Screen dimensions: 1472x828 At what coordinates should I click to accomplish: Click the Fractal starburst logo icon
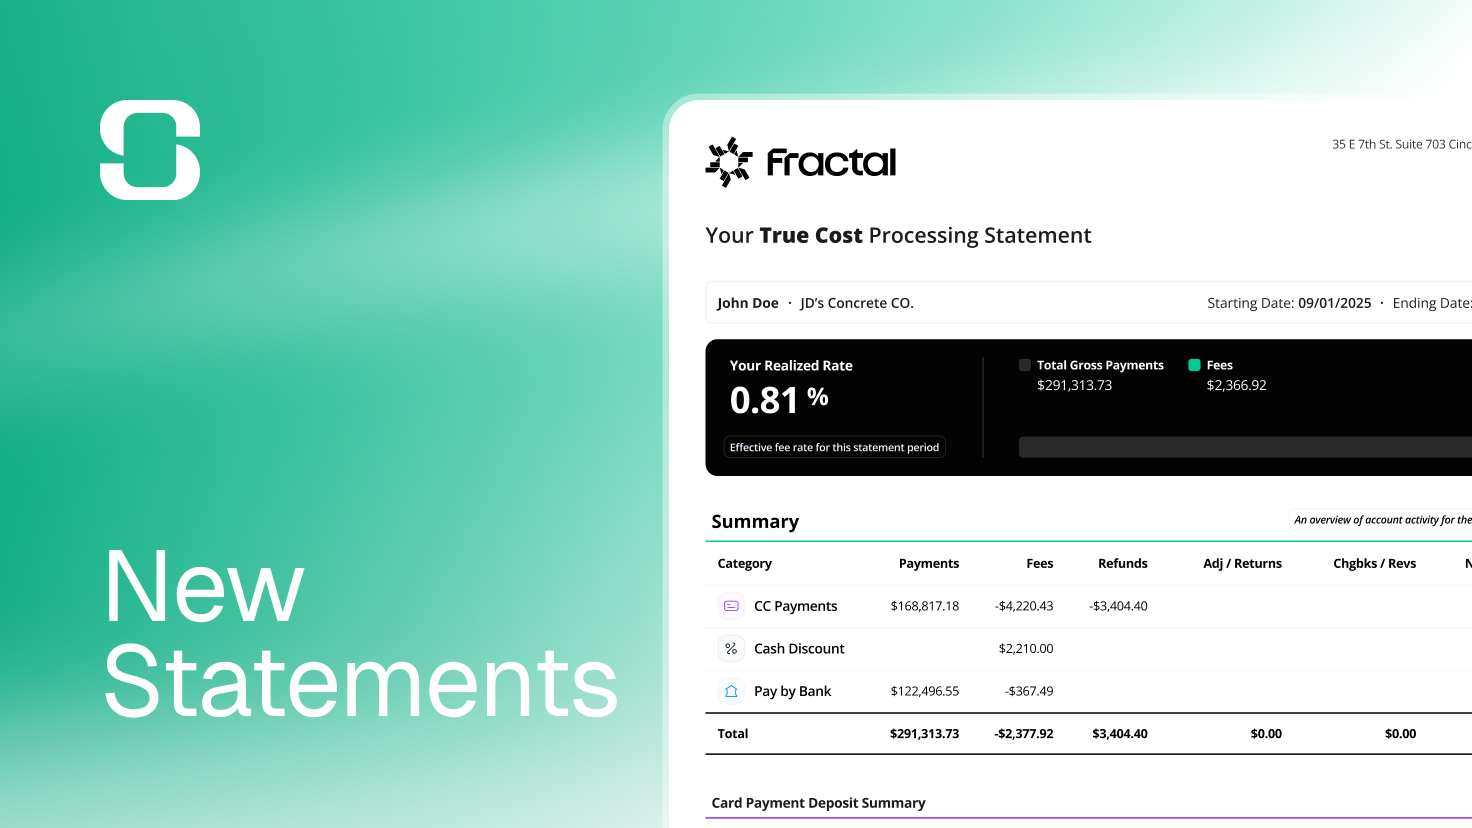[x=729, y=162]
